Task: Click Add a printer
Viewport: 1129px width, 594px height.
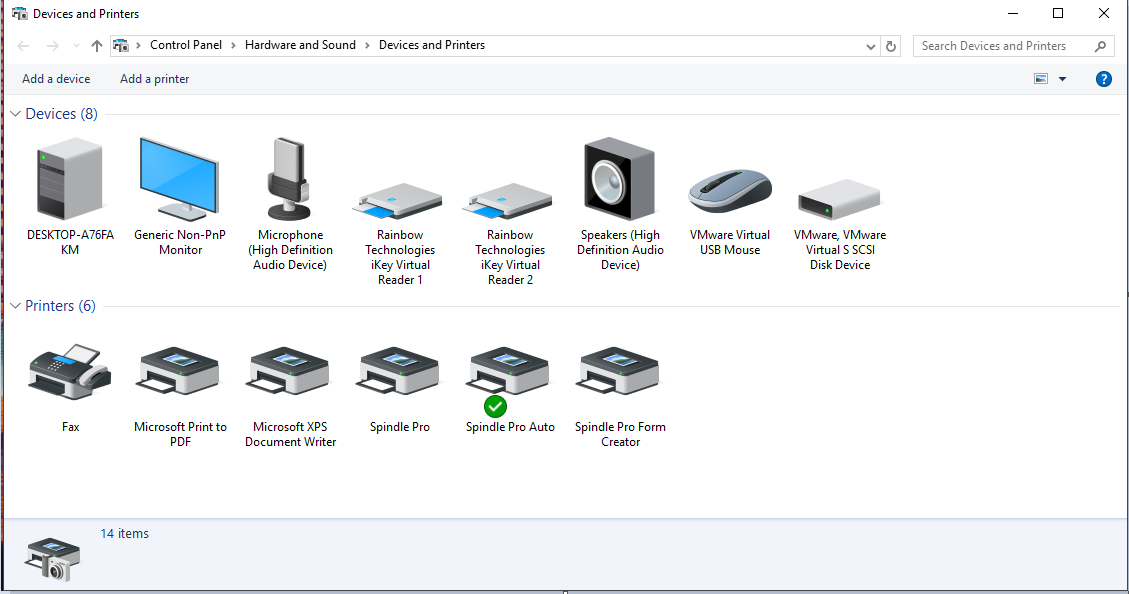Action: point(155,79)
